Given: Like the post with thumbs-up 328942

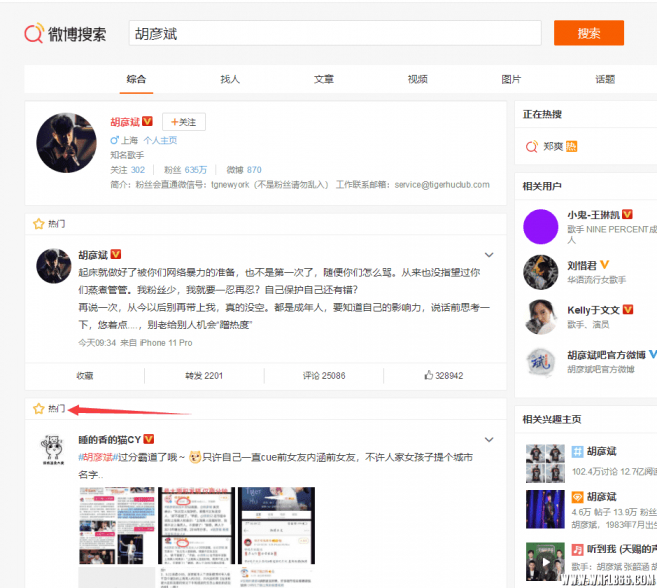Looking at the screenshot, I should 444,376.
